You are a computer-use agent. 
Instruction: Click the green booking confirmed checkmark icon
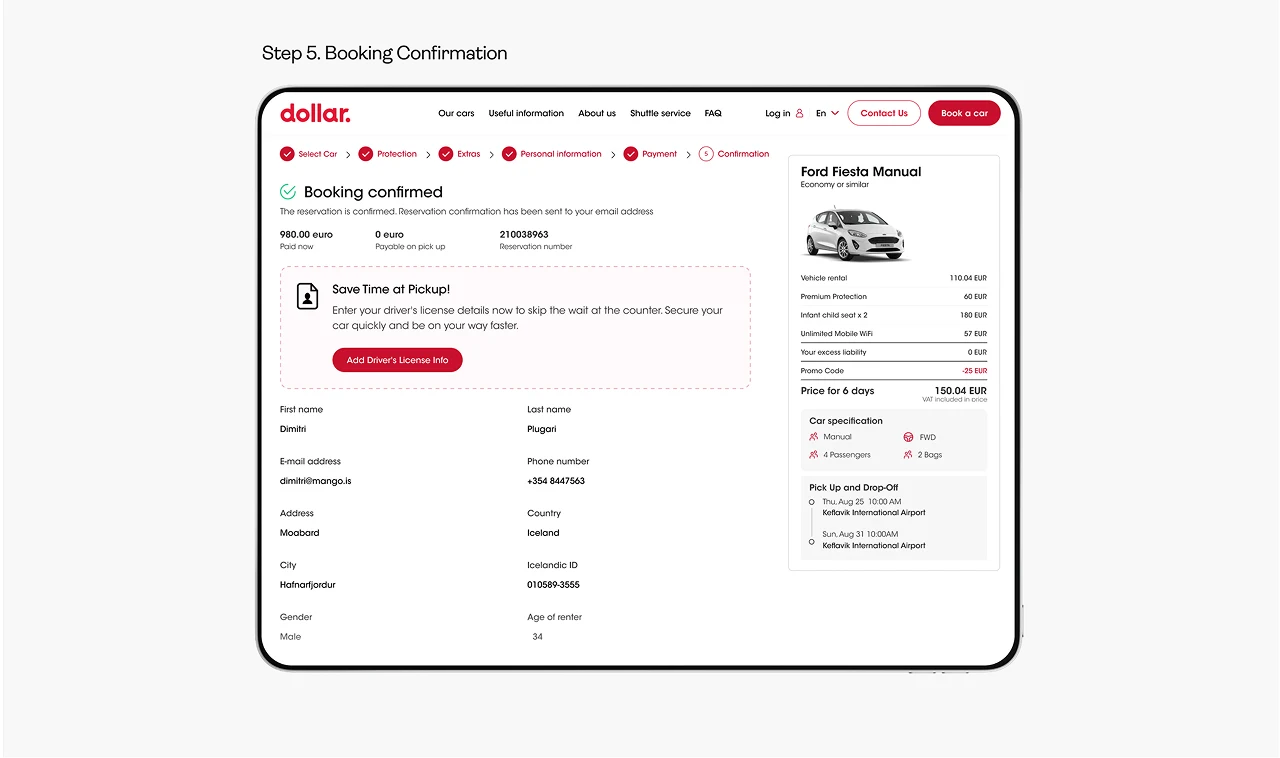point(288,191)
